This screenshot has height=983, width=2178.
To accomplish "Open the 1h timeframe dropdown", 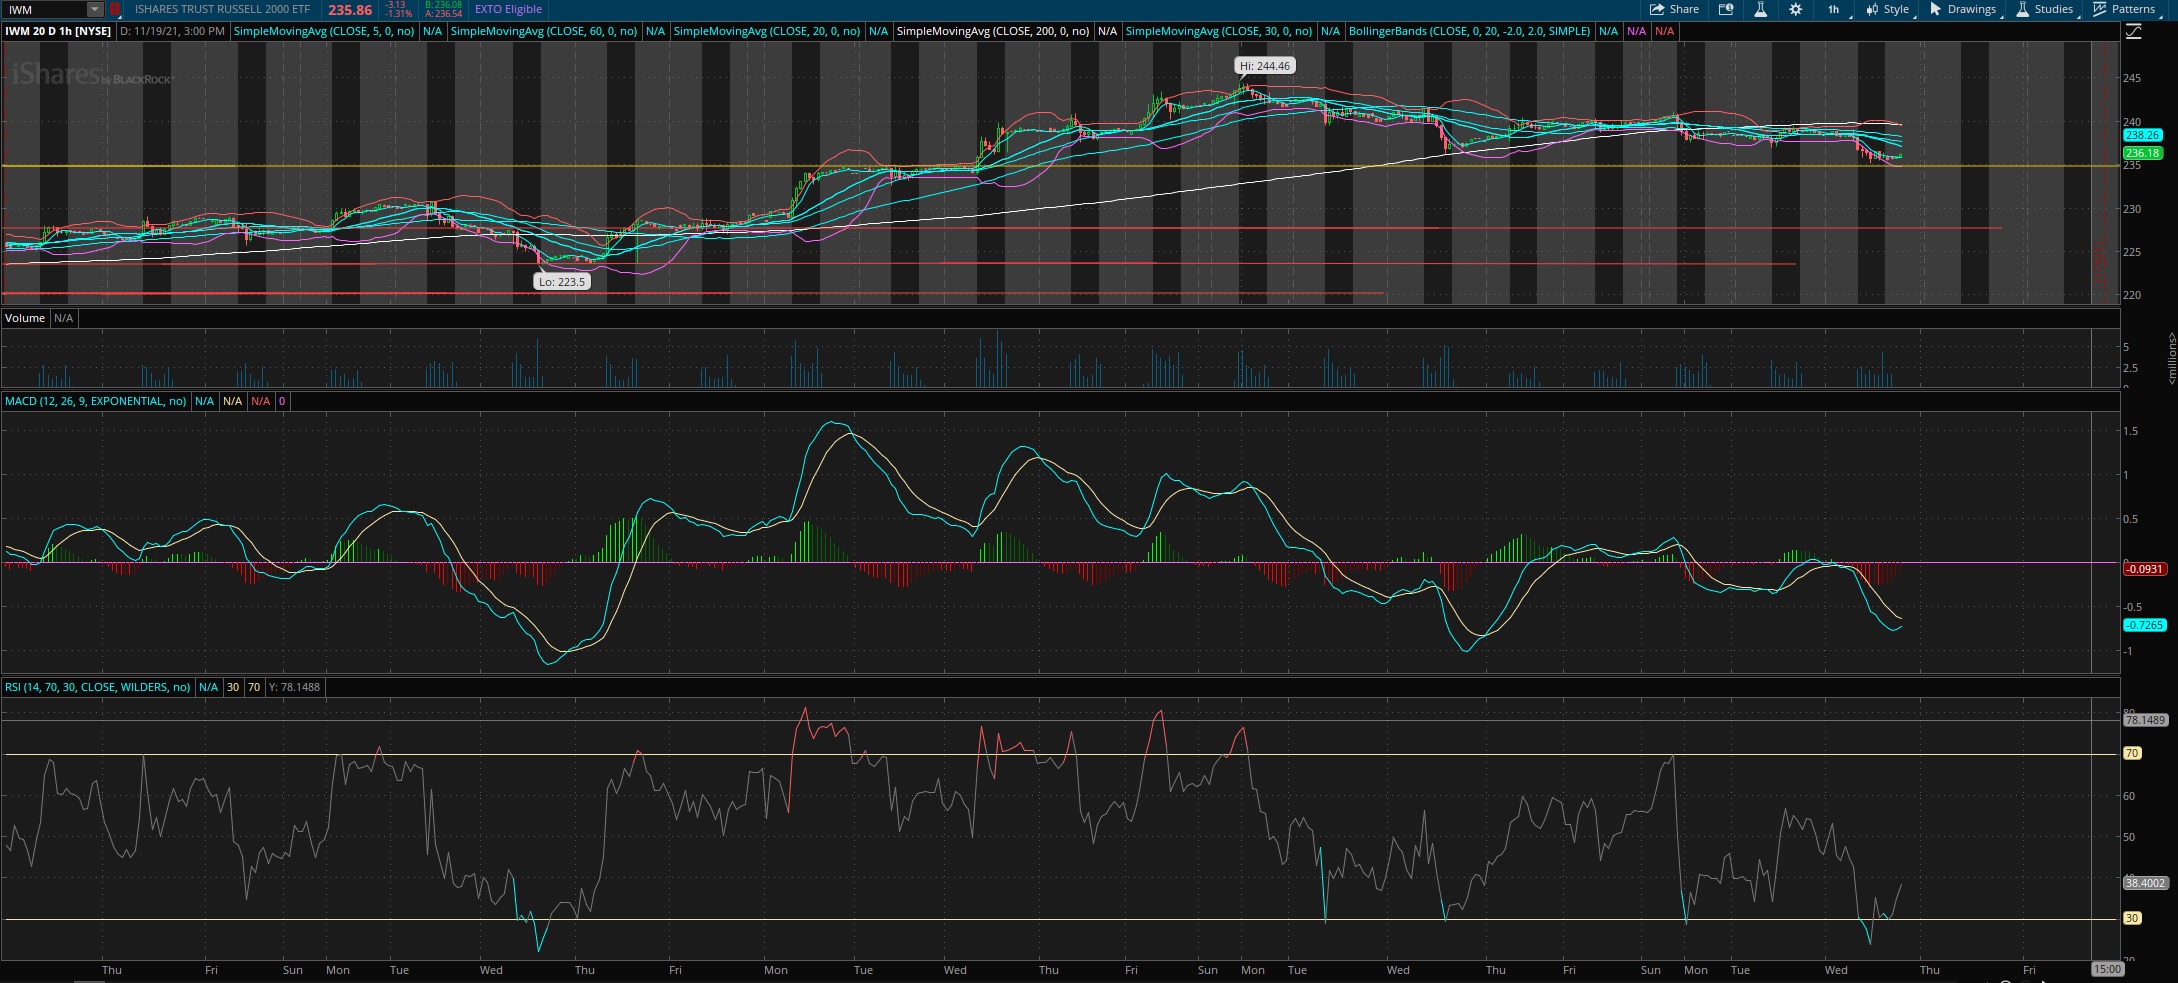I will pyautogui.click(x=1836, y=9).
